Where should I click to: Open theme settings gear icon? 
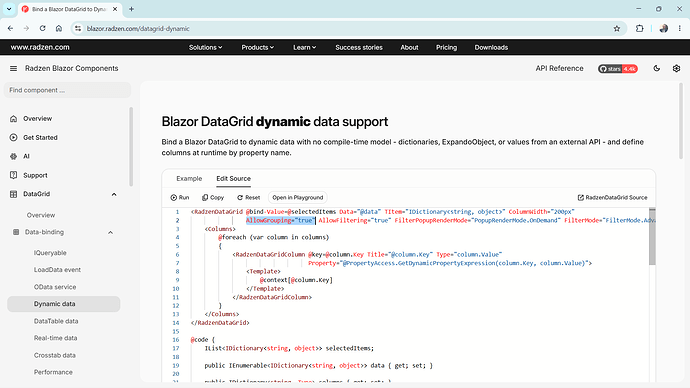pyautogui.click(x=676, y=68)
